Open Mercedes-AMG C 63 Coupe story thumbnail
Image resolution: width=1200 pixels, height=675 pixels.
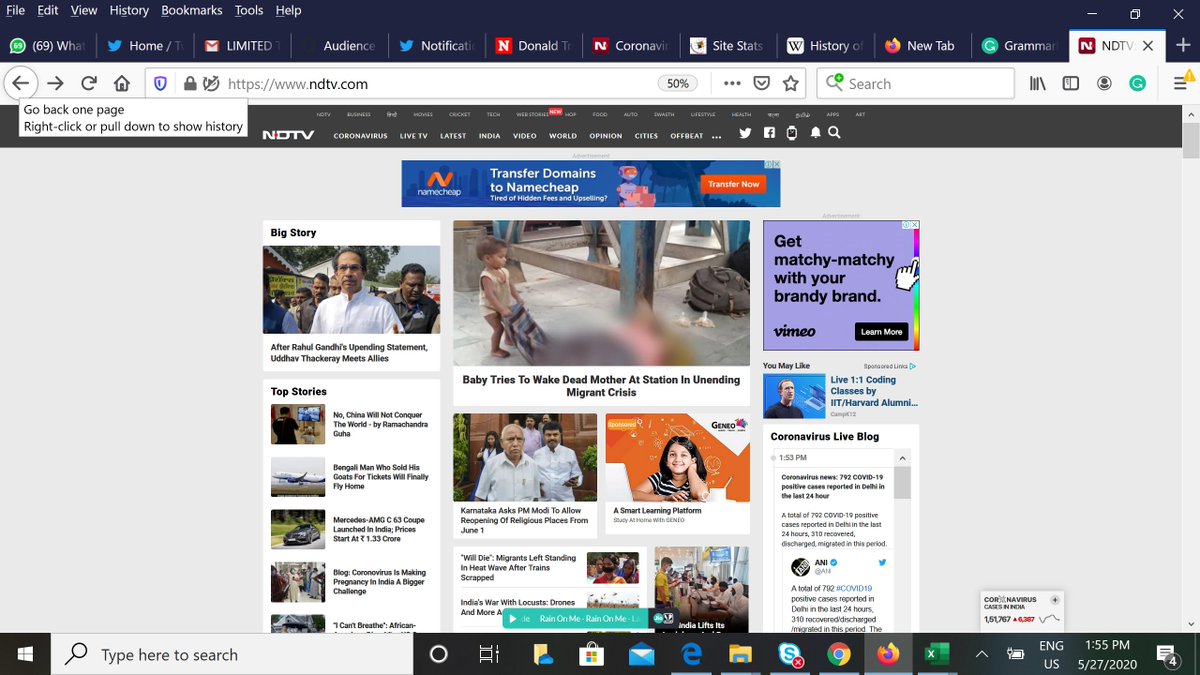tap(298, 529)
